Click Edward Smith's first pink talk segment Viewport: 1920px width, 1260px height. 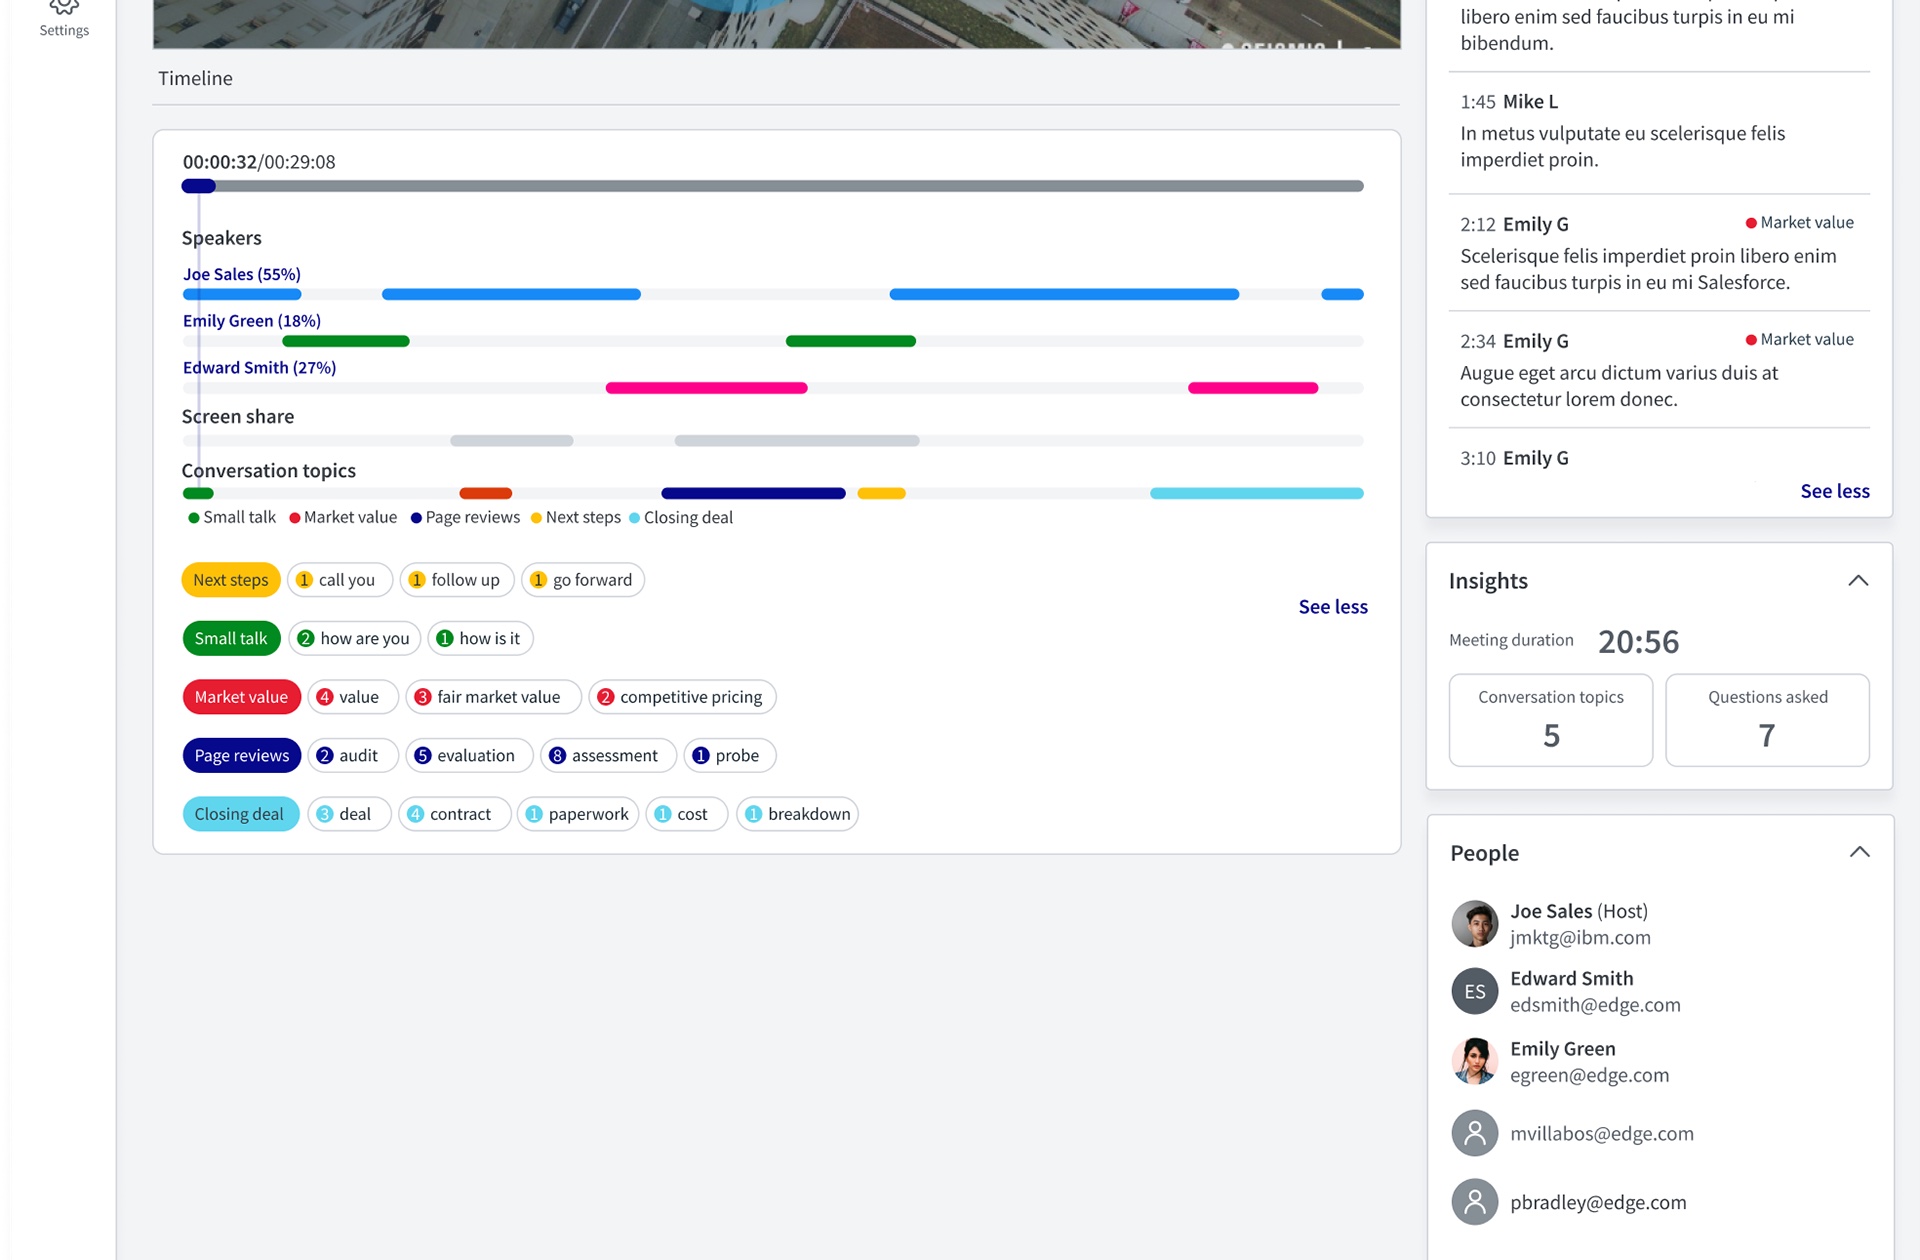[x=706, y=388]
